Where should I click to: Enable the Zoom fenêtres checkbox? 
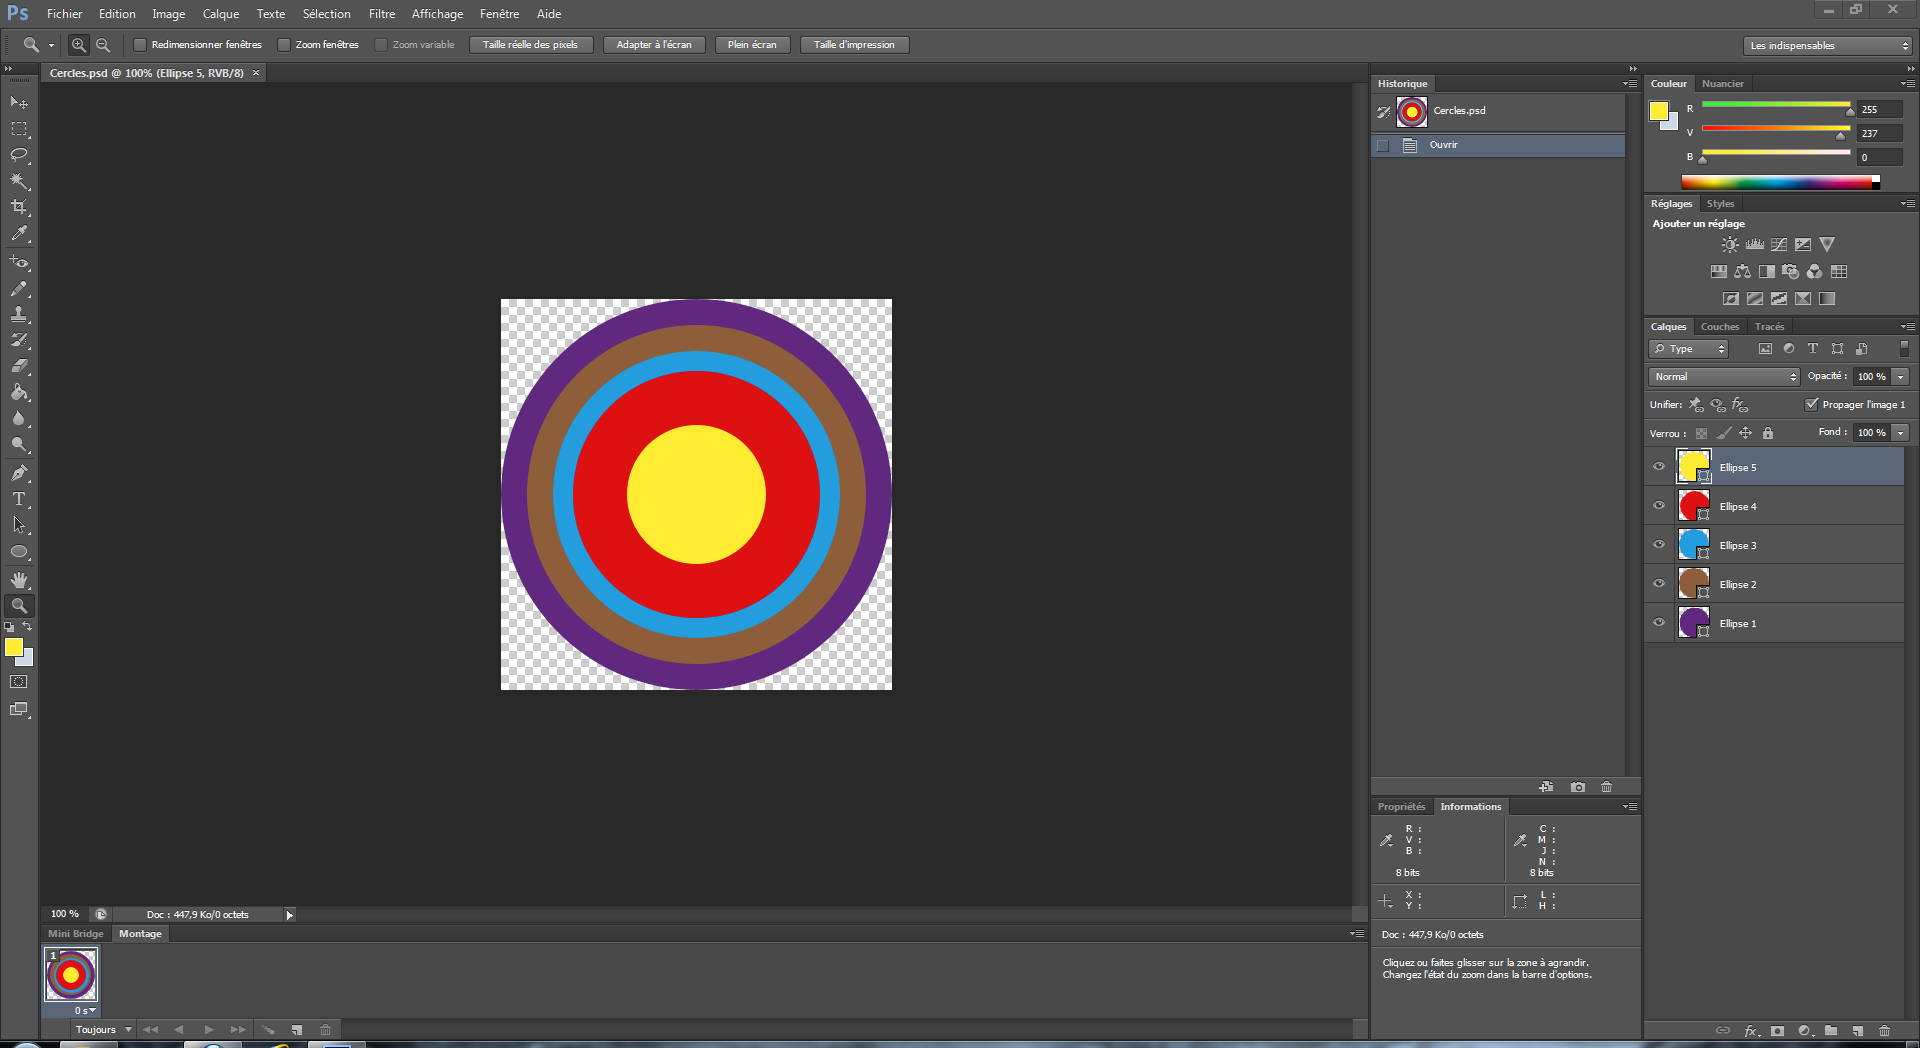point(284,45)
